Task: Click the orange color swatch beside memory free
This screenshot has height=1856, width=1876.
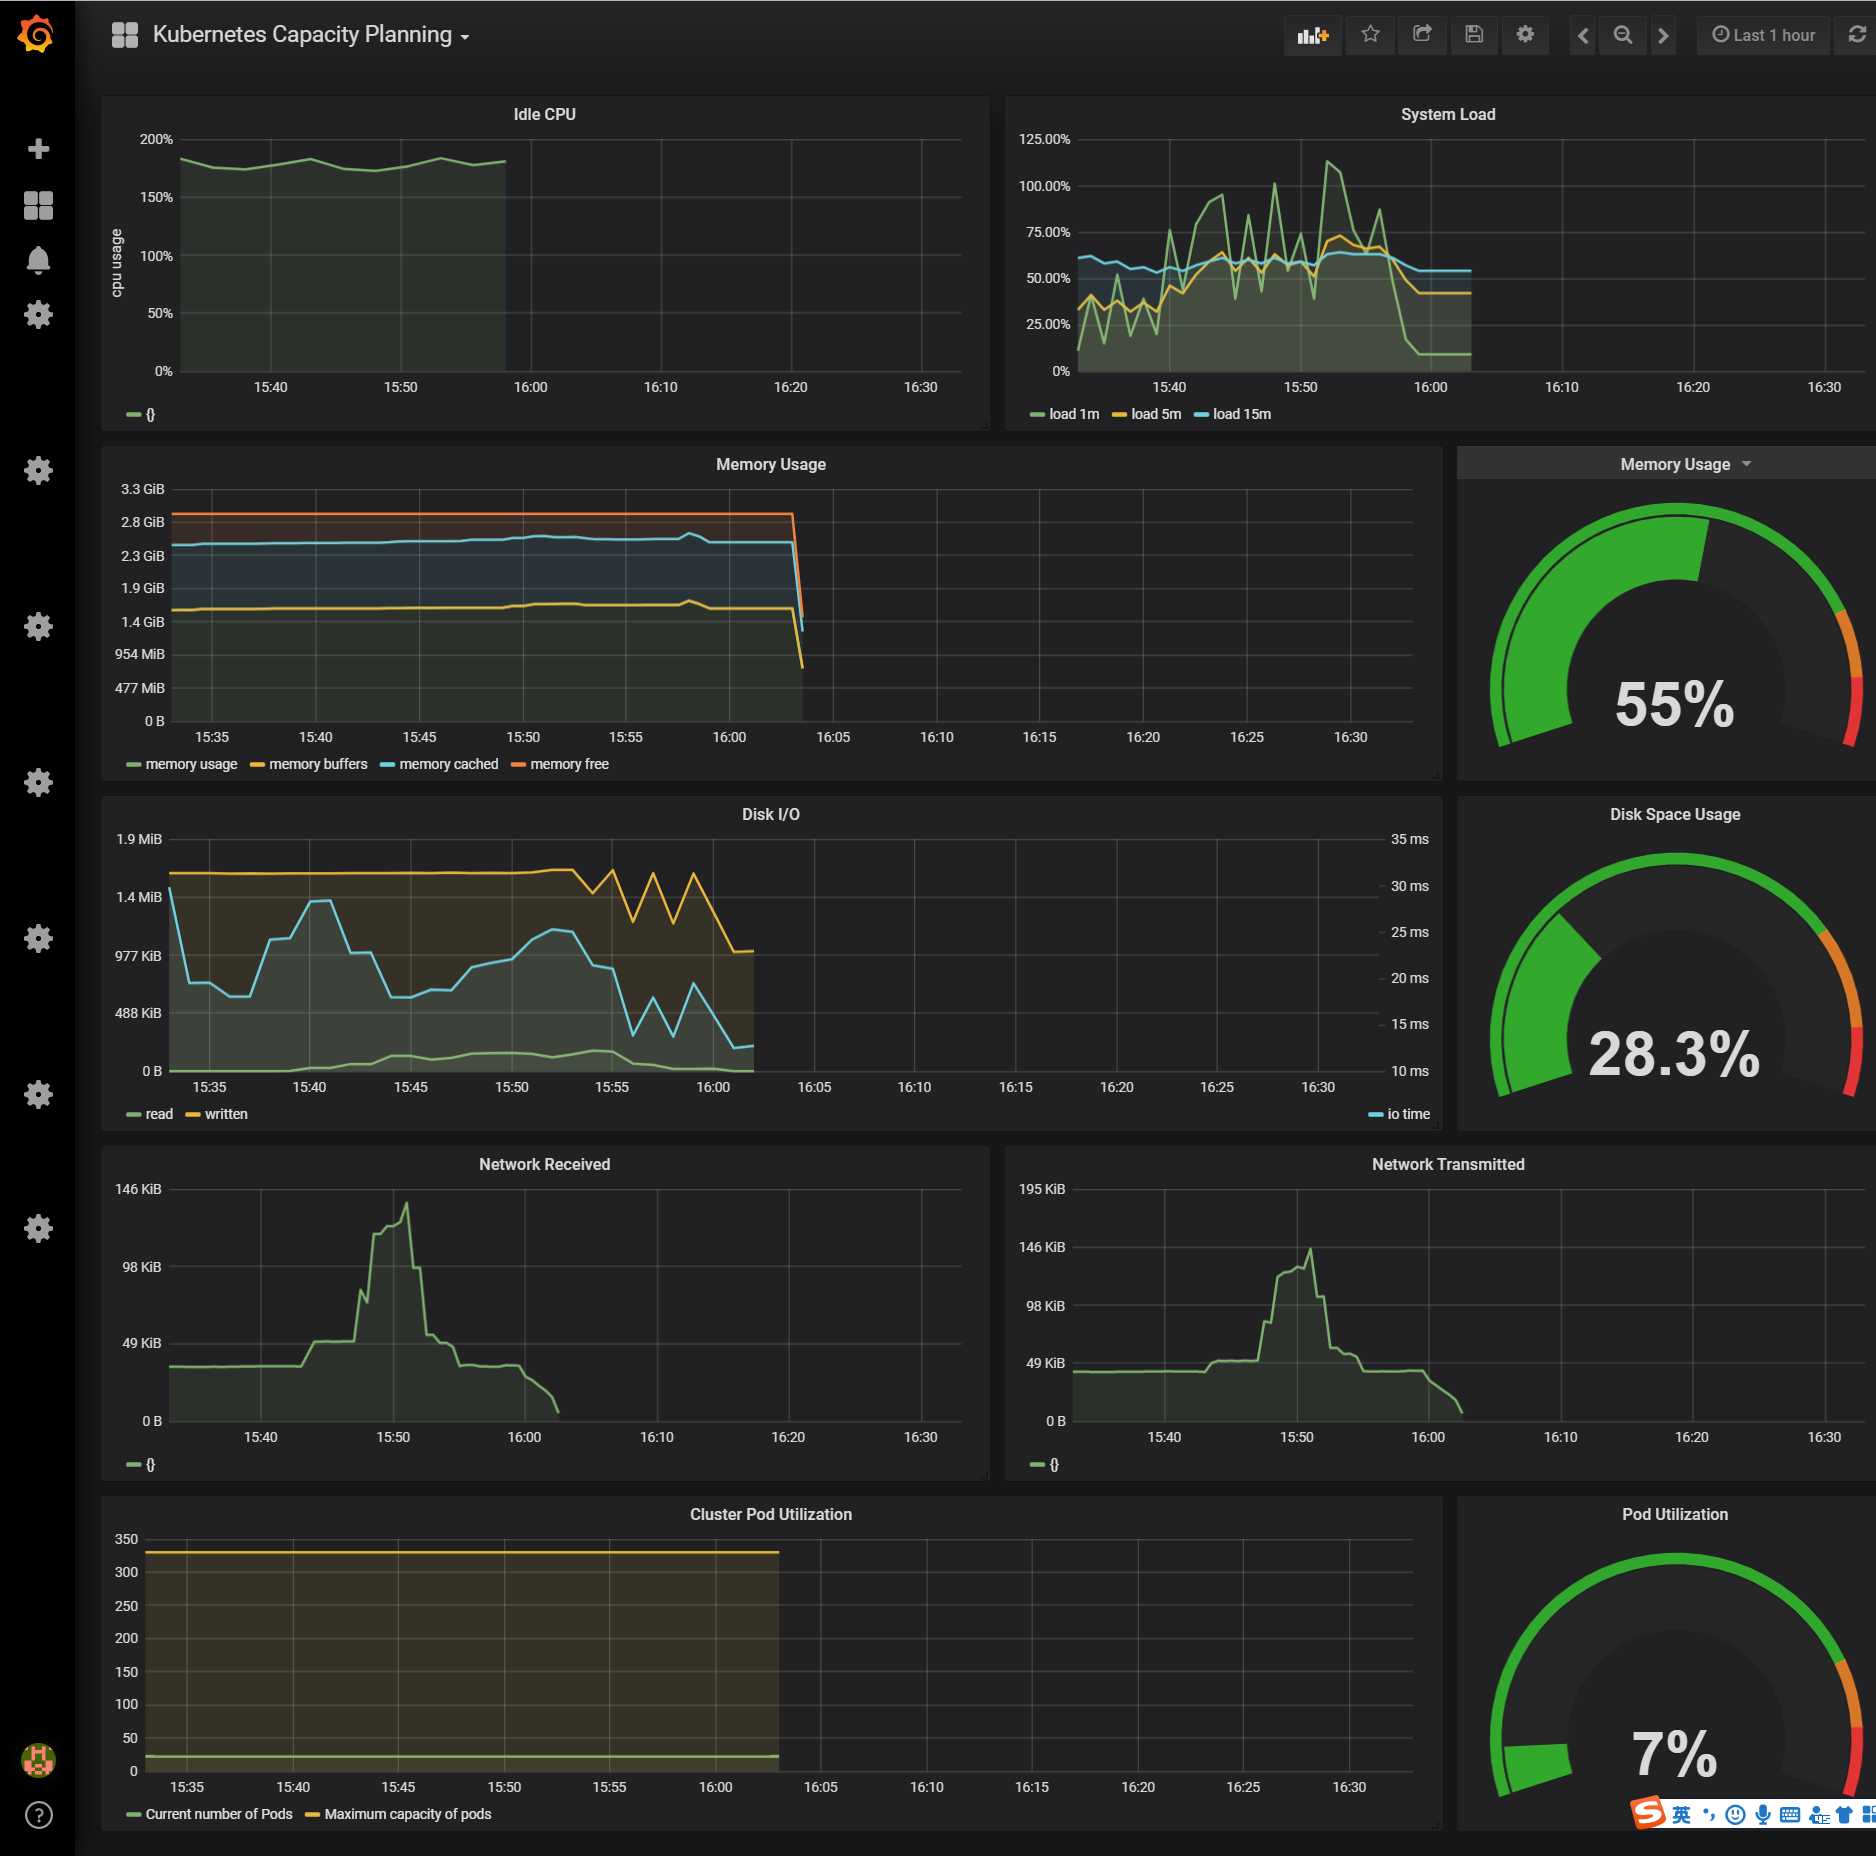Action: click(x=518, y=764)
